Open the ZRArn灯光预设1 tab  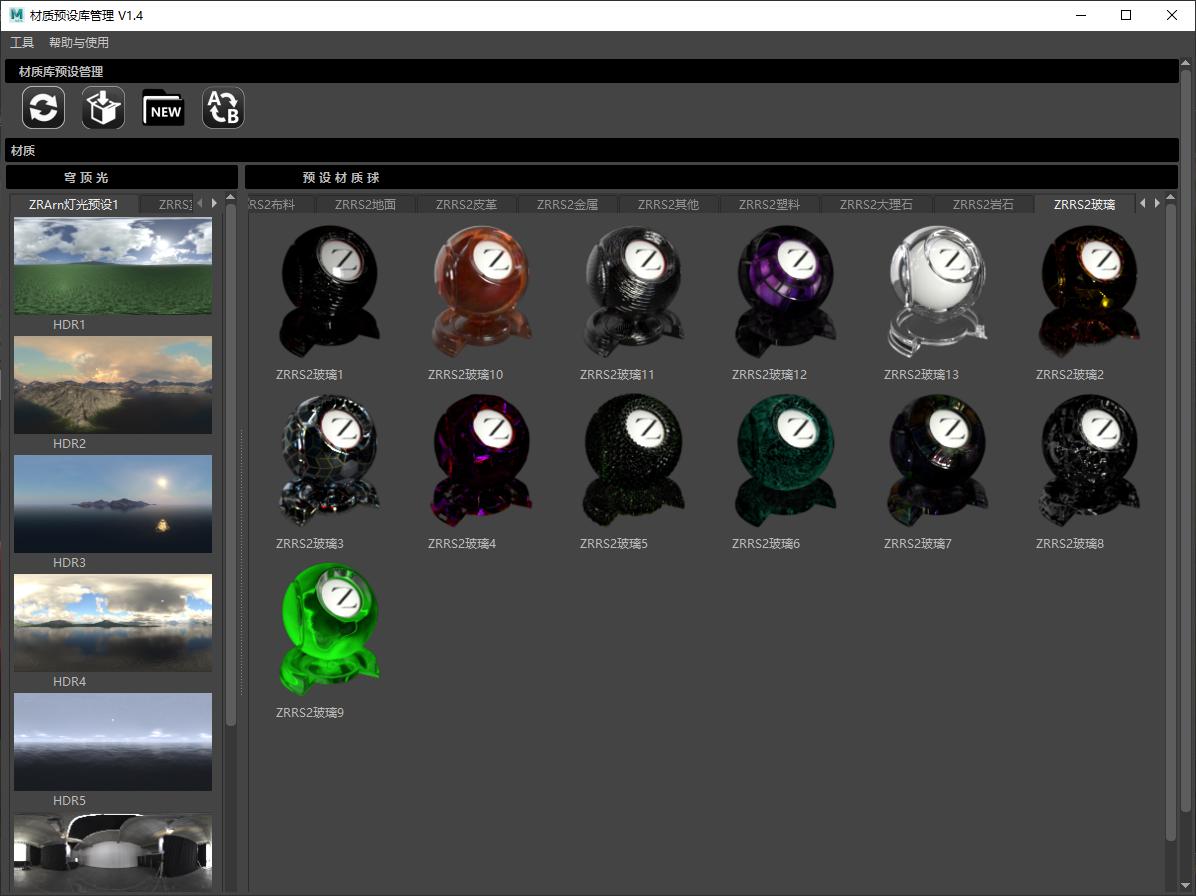(74, 204)
